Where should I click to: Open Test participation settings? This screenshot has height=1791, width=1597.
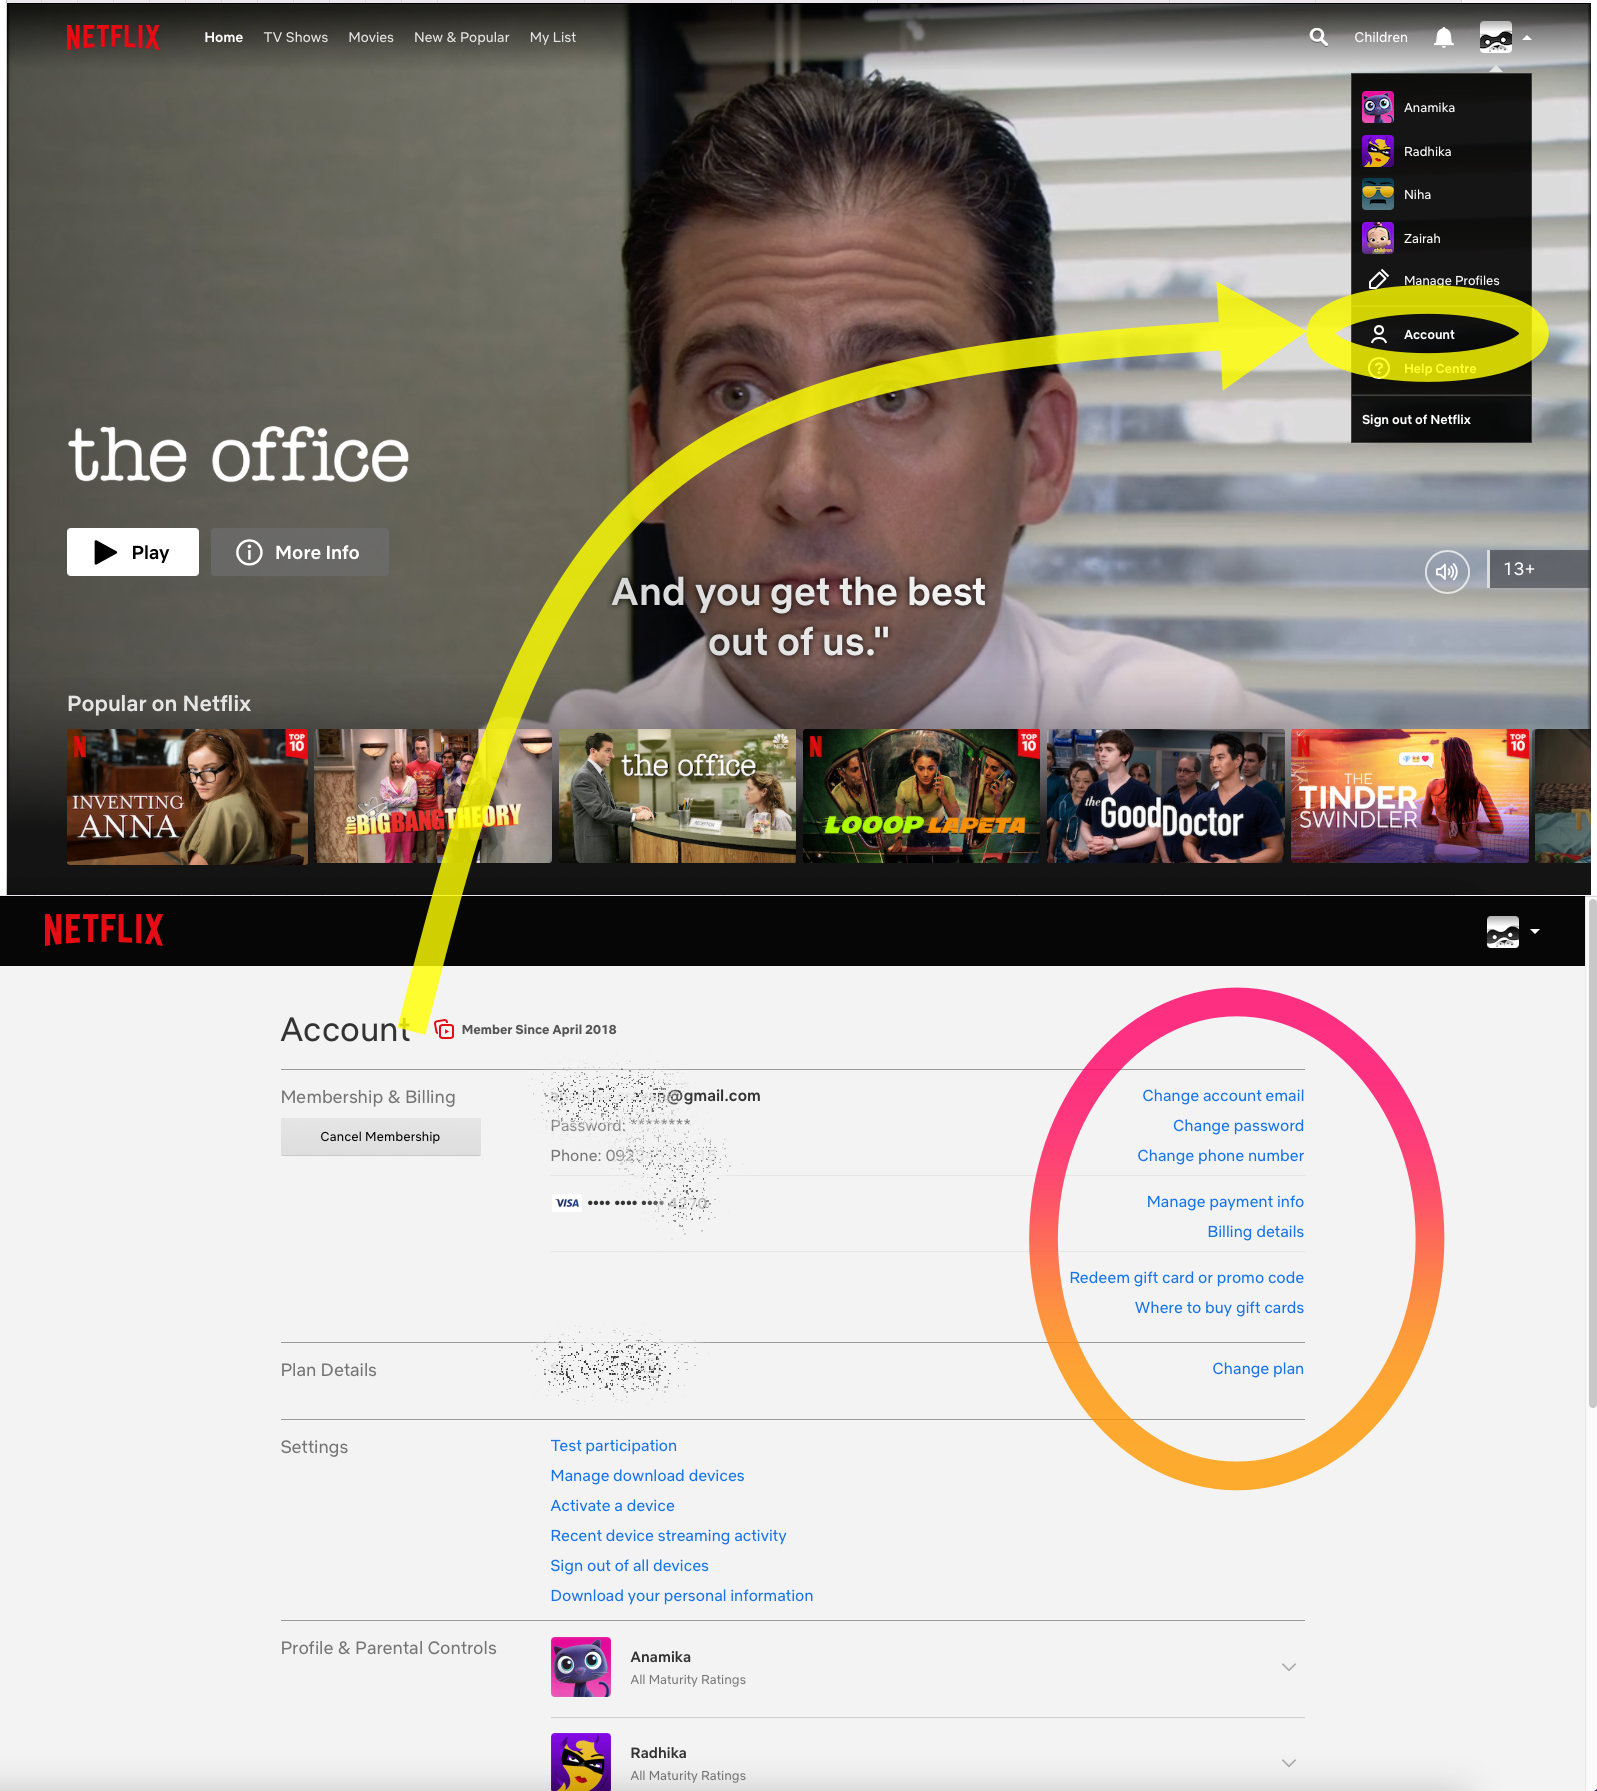(x=613, y=1446)
